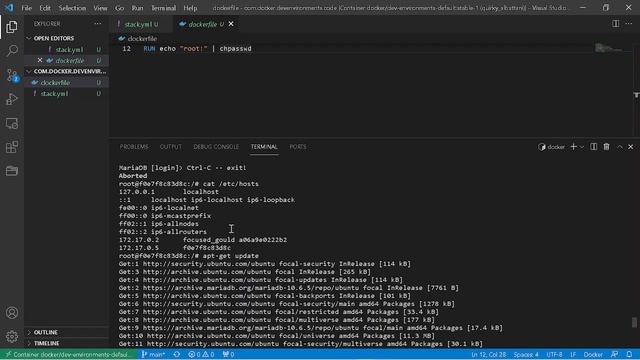Open the feedback icon in status bar

click(614, 354)
